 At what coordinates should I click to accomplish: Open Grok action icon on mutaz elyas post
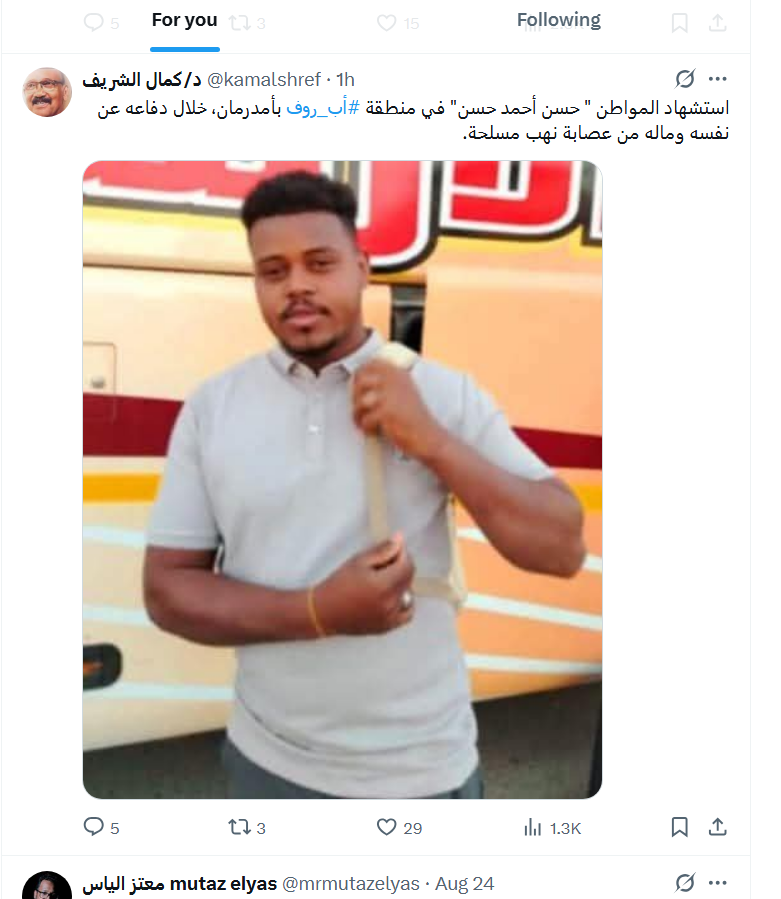685,883
